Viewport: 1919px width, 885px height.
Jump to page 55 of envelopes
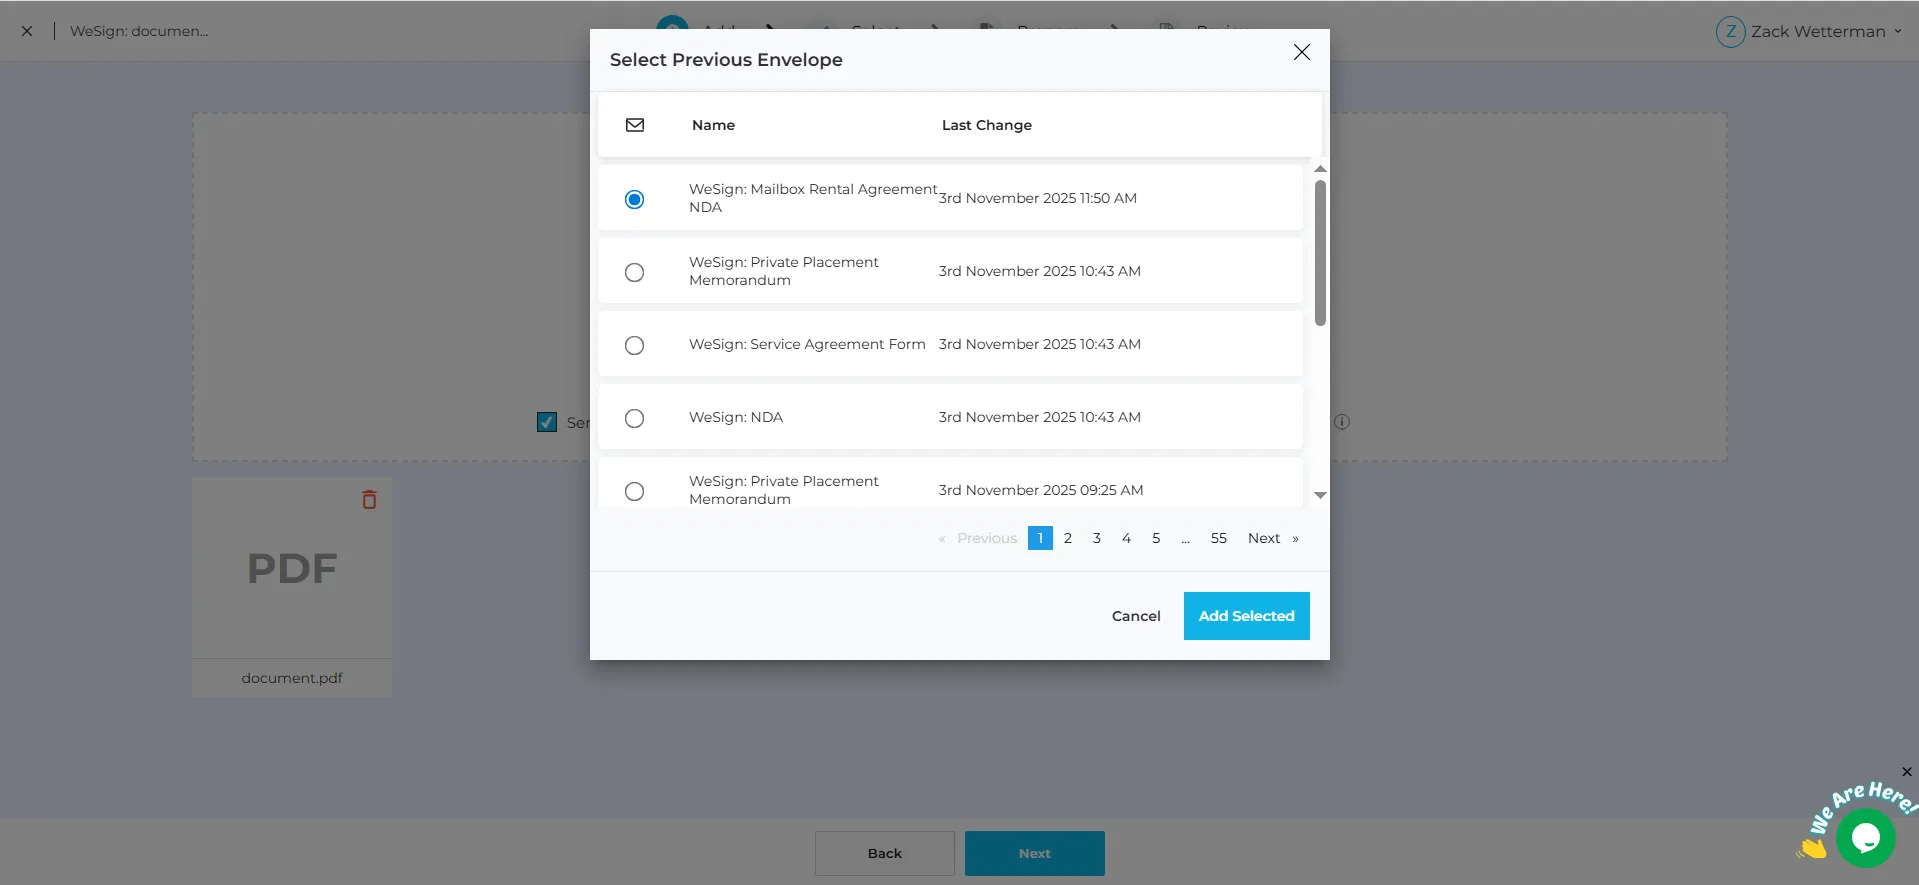point(1218,538)
